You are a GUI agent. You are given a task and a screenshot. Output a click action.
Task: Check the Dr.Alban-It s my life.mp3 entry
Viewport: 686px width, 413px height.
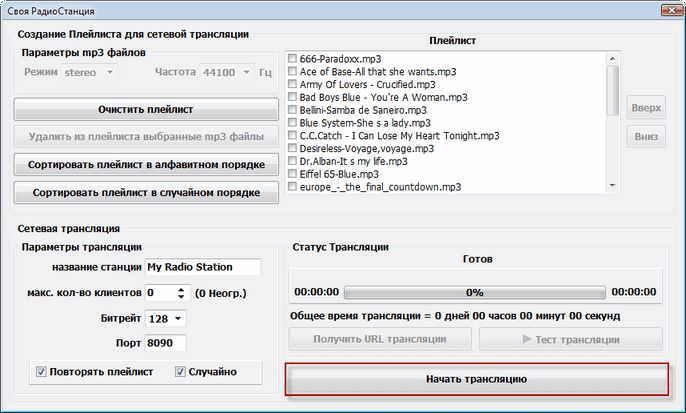(293, 161)
